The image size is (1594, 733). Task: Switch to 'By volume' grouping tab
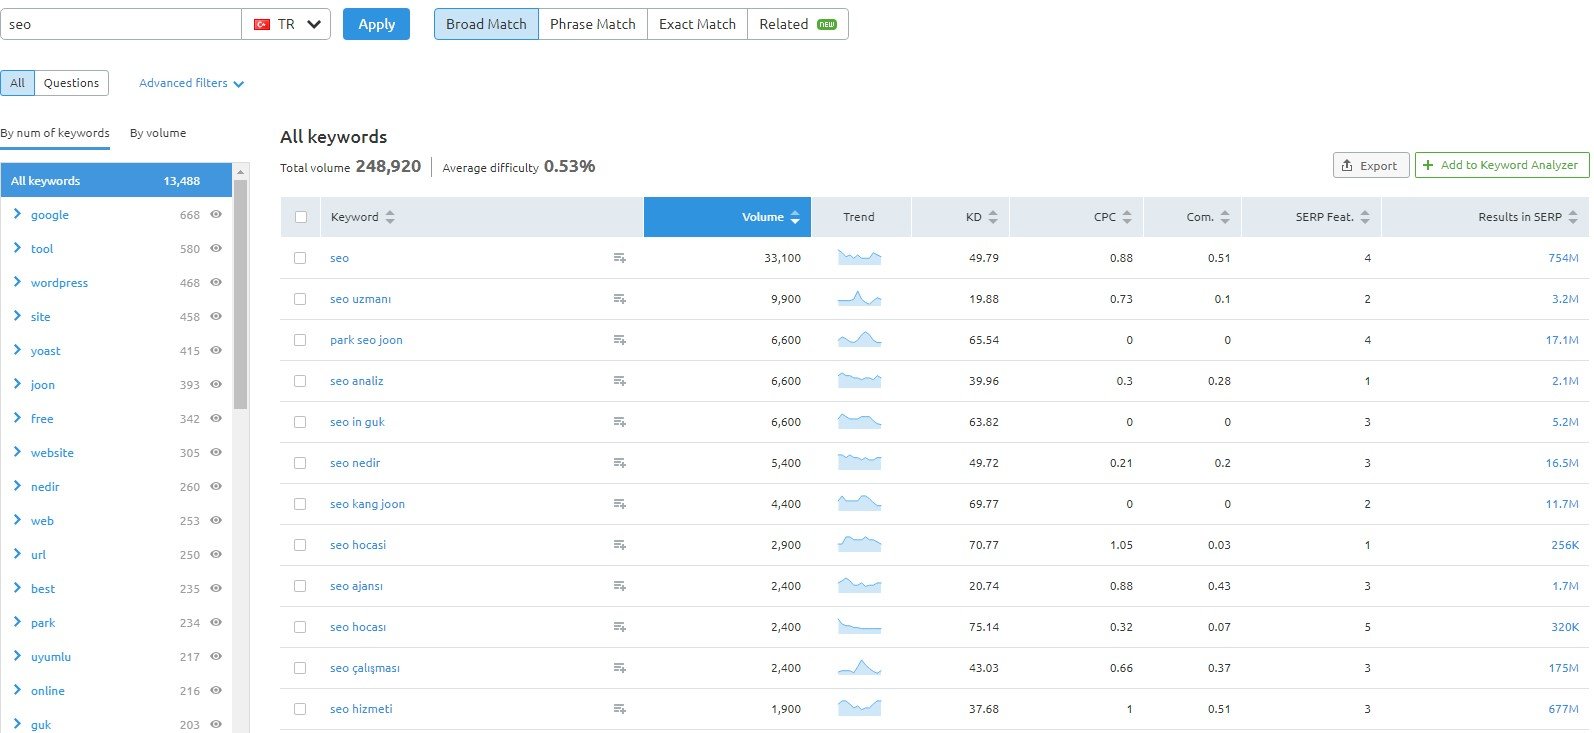coord(158,133)
